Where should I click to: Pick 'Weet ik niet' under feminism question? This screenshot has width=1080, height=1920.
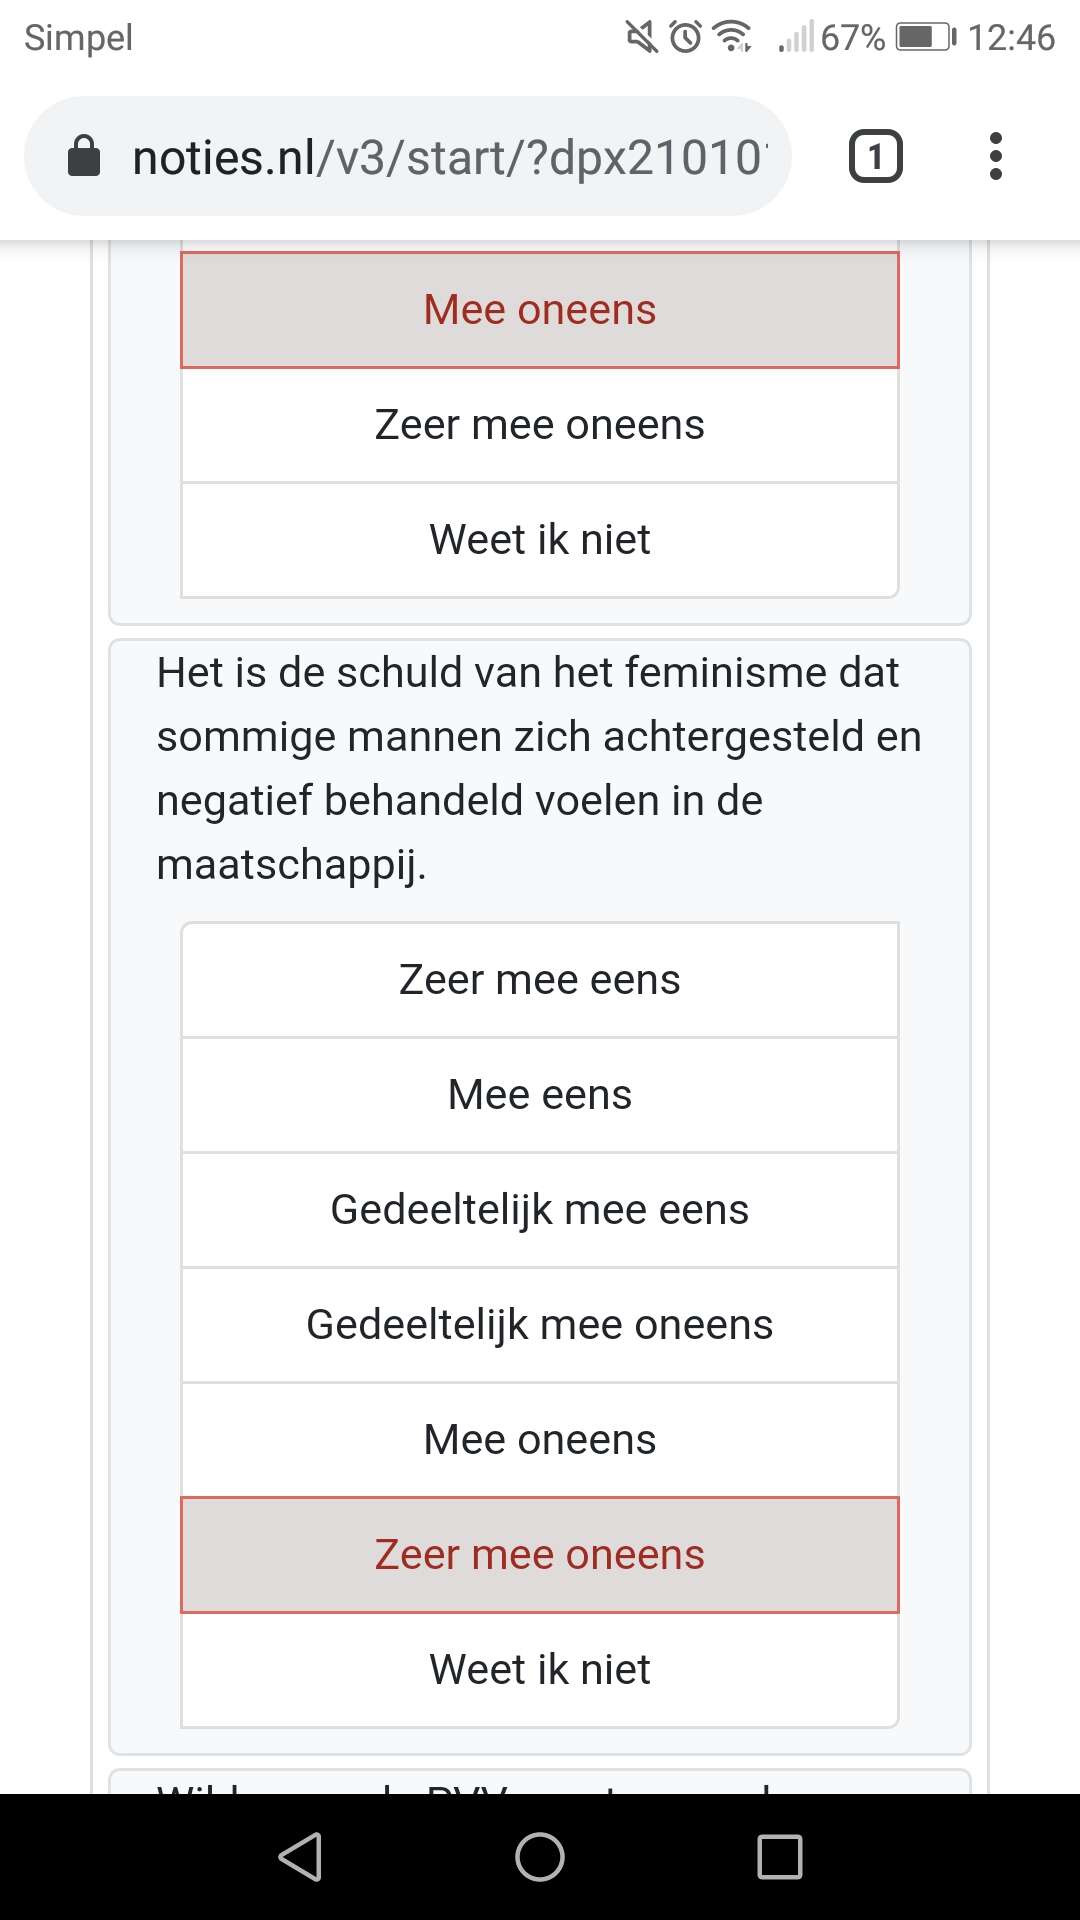pyautogui.click(x=540, y=1670)
